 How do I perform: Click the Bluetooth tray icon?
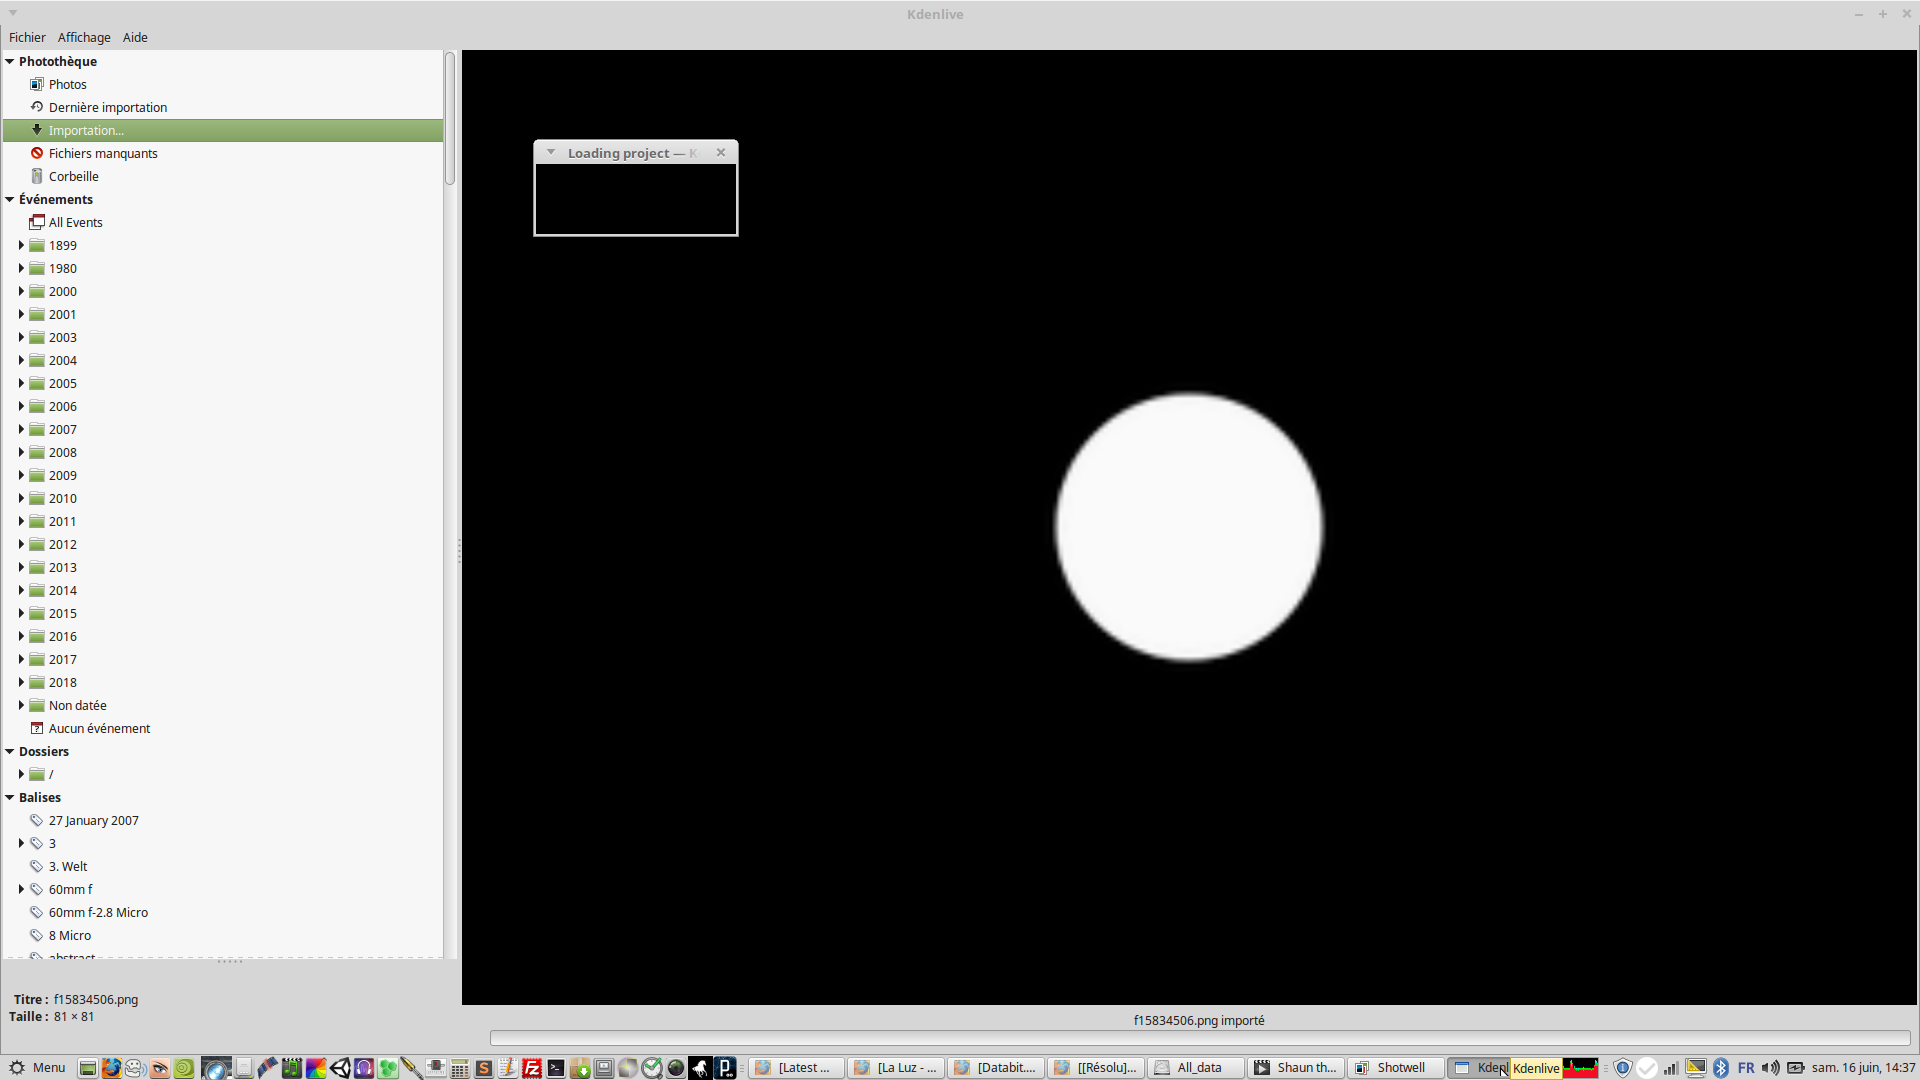click(1721, 1068)
